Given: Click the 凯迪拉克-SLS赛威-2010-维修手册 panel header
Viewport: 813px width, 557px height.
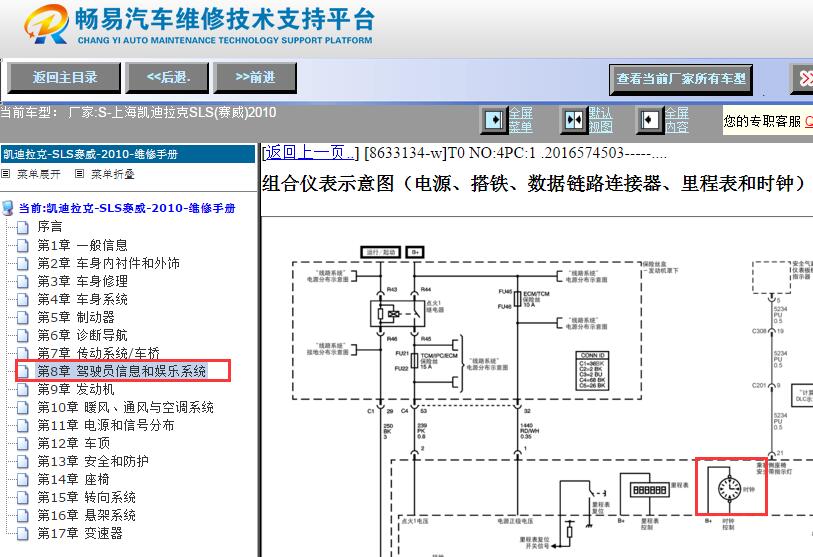Looking at the screenshot, I should pyautogui.click(x=128, y=154).
